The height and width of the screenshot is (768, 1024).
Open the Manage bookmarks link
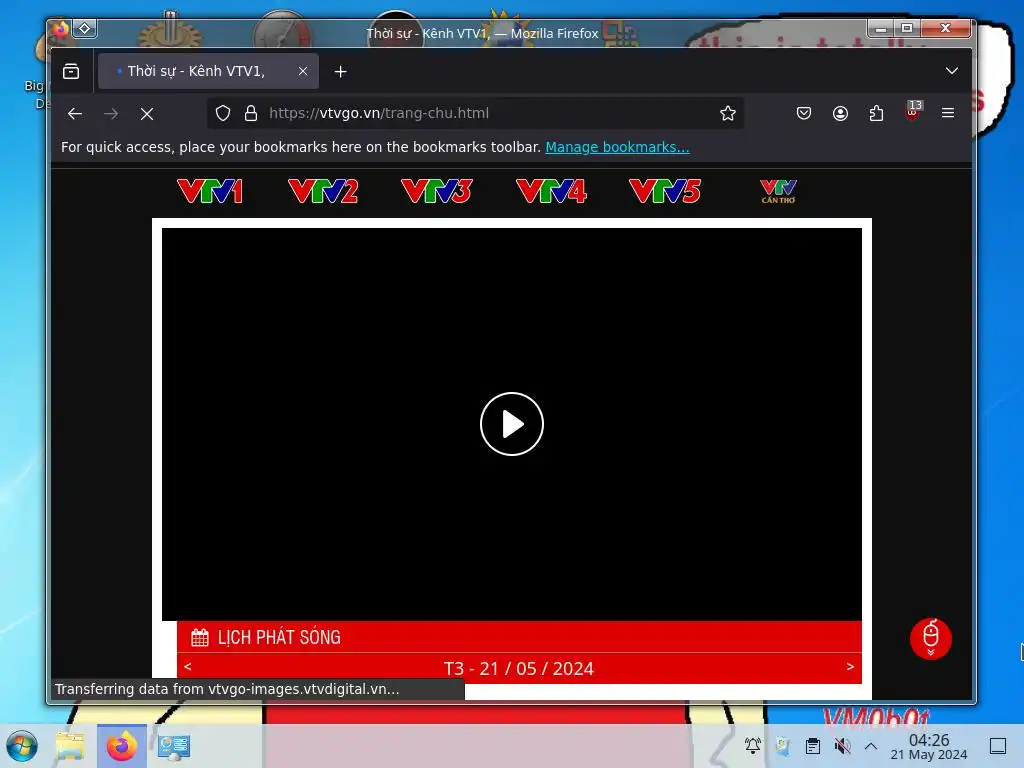click(x=617, y=147)
